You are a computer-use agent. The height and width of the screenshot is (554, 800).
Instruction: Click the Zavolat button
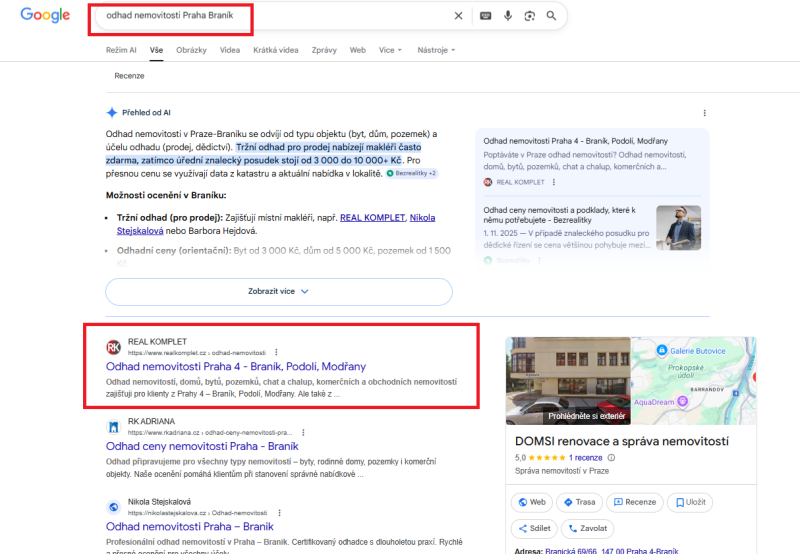tap(587, 528)
